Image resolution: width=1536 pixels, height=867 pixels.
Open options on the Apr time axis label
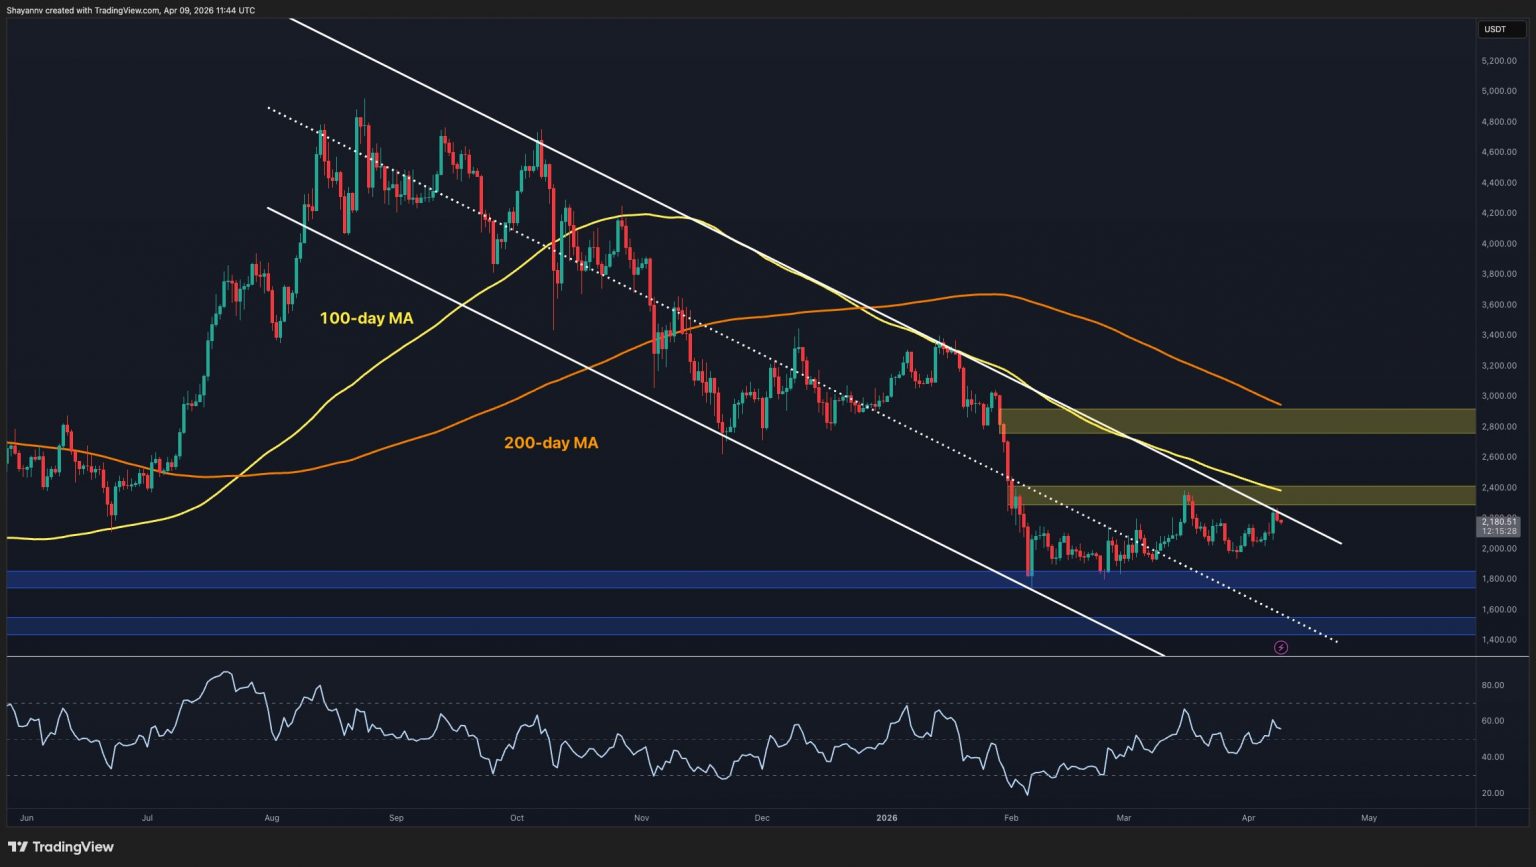click(x=1247, y=817)
